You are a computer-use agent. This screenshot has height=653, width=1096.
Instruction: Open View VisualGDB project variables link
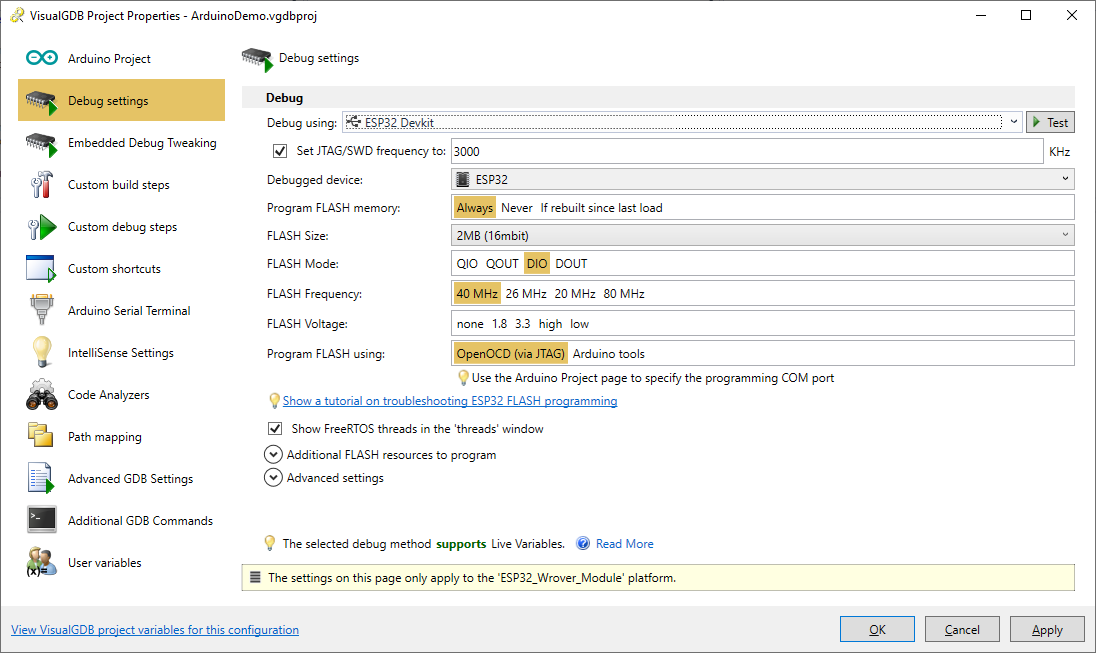pyautogui.click(x=154, y=629)
